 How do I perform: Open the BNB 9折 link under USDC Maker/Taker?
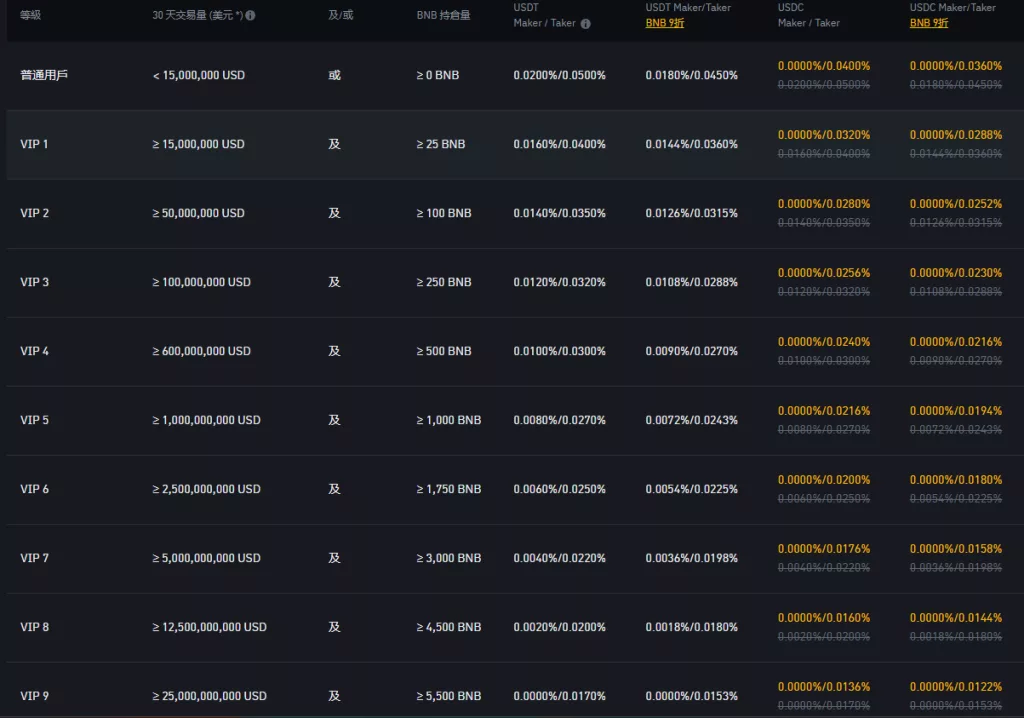click(x=929, y=23)
